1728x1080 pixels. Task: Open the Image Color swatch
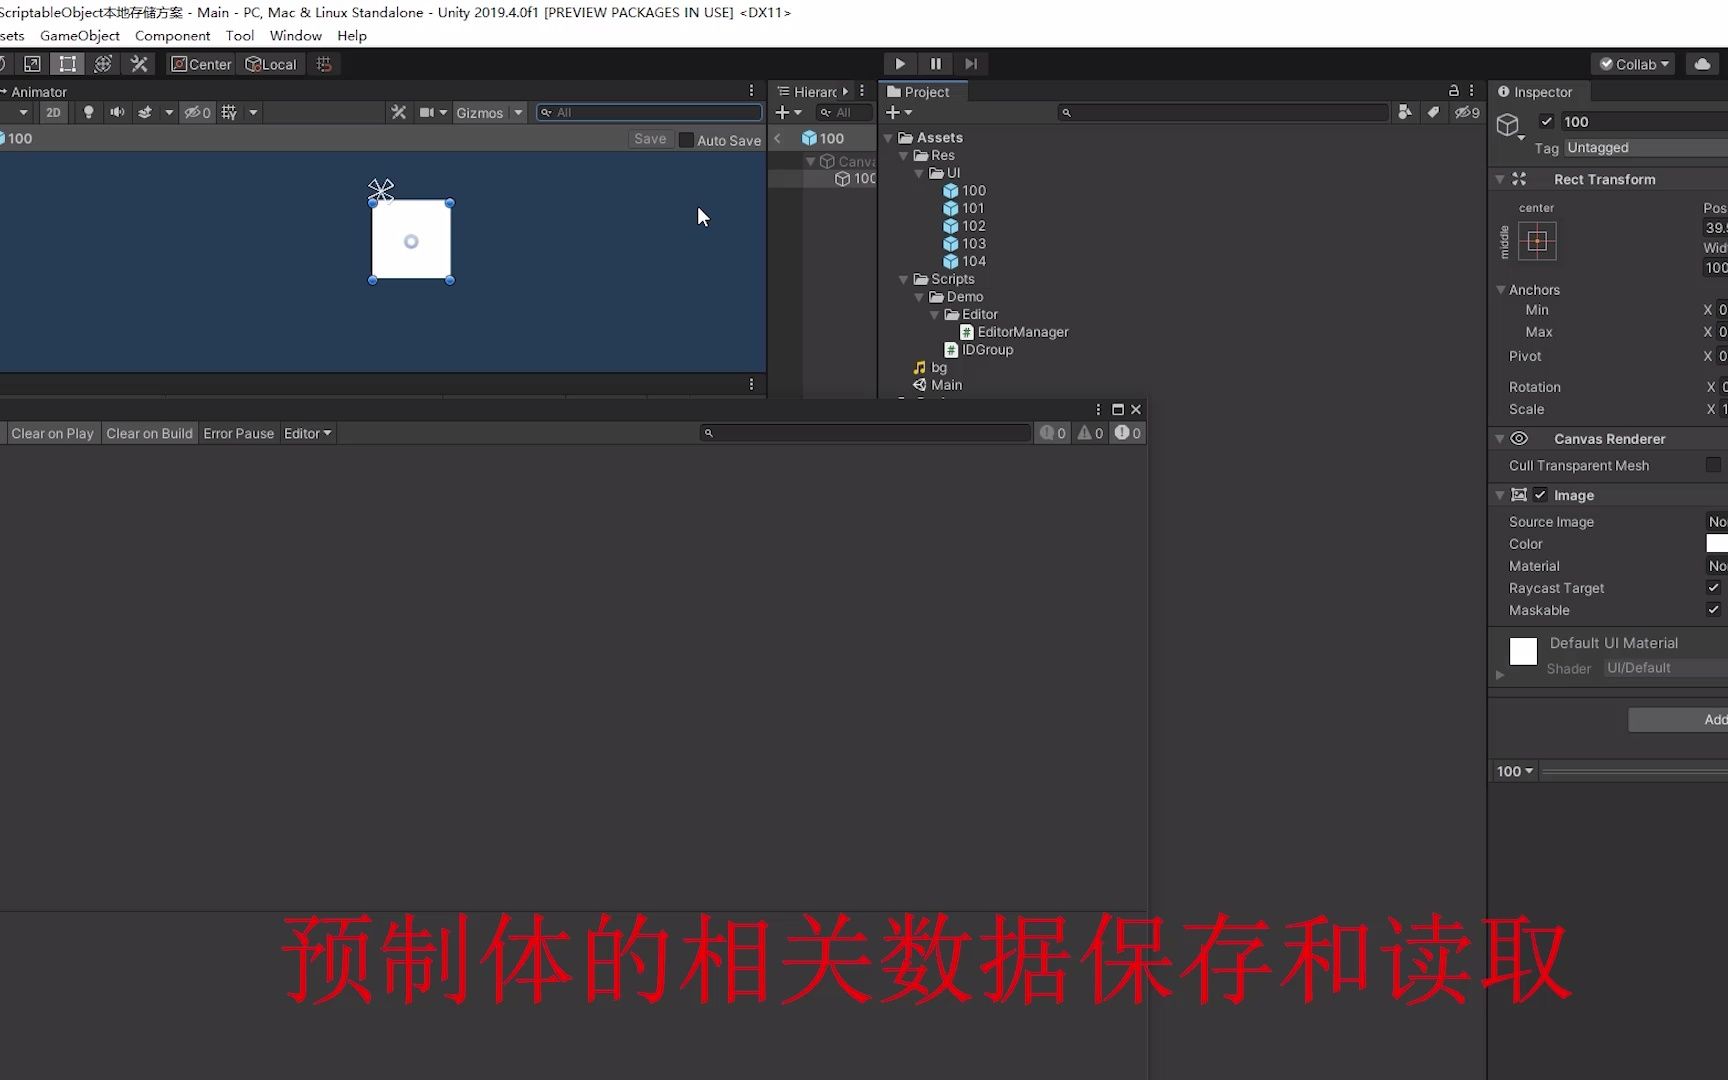1717,543
